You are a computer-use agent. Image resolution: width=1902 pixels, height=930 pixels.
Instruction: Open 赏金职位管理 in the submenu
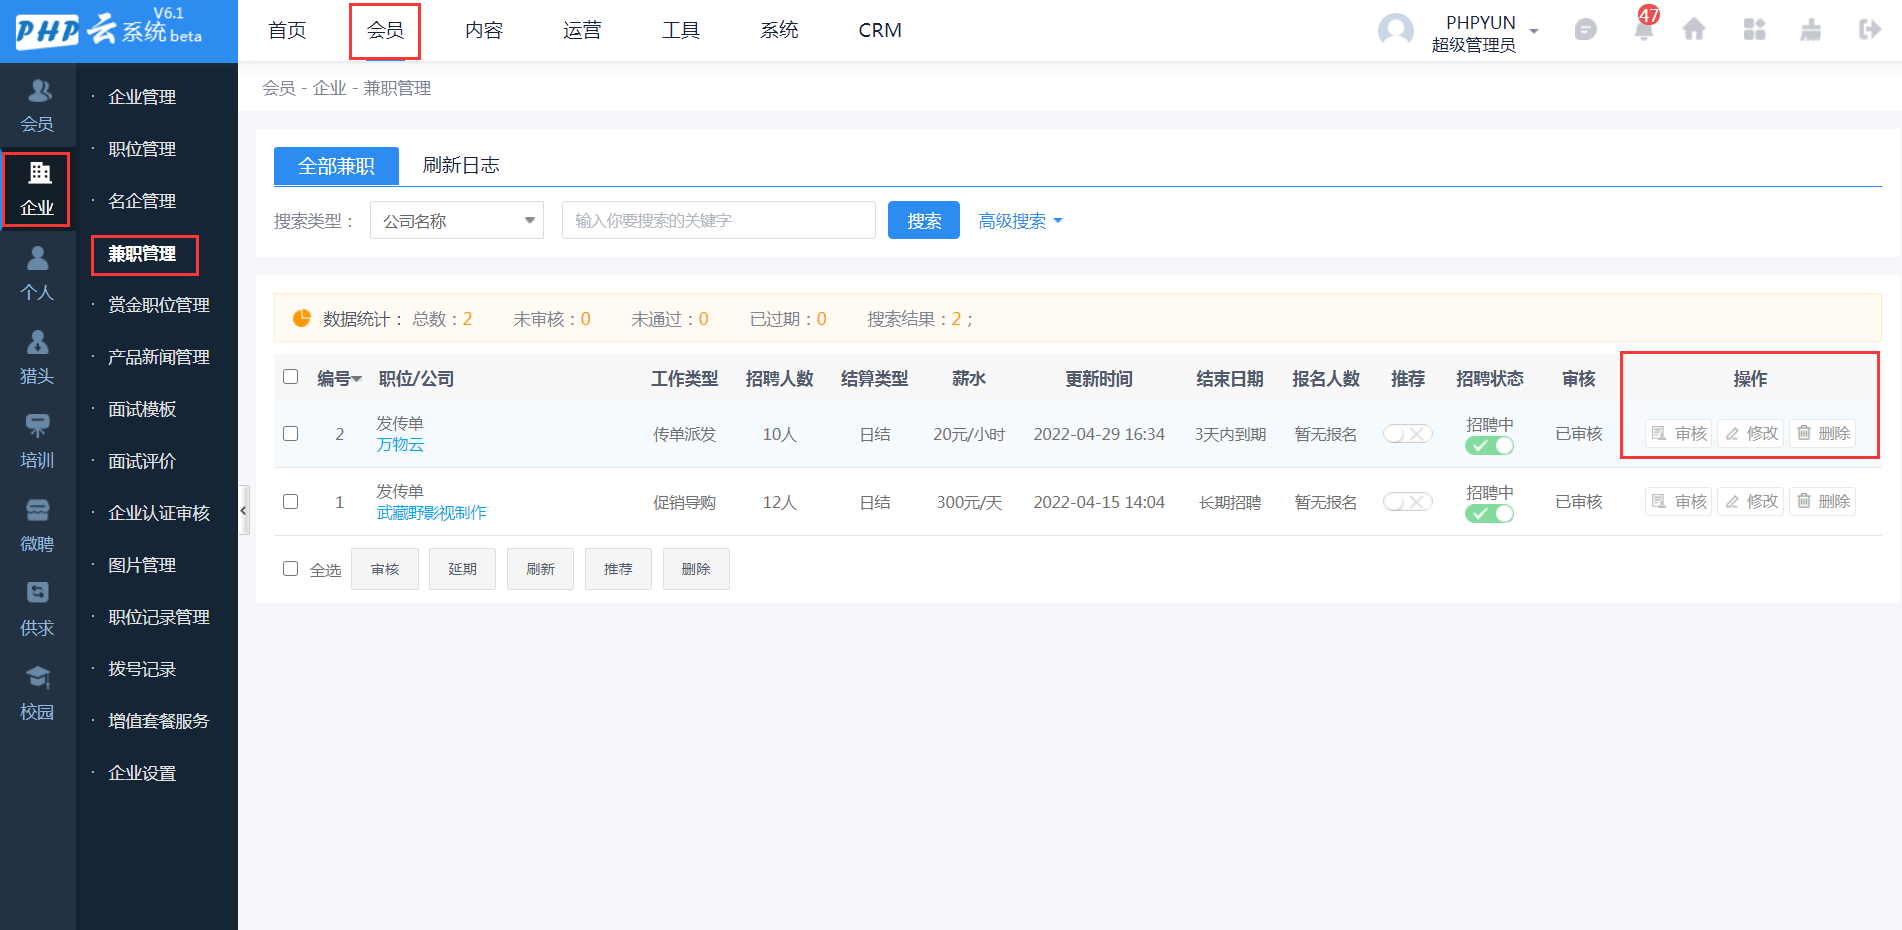159,305
